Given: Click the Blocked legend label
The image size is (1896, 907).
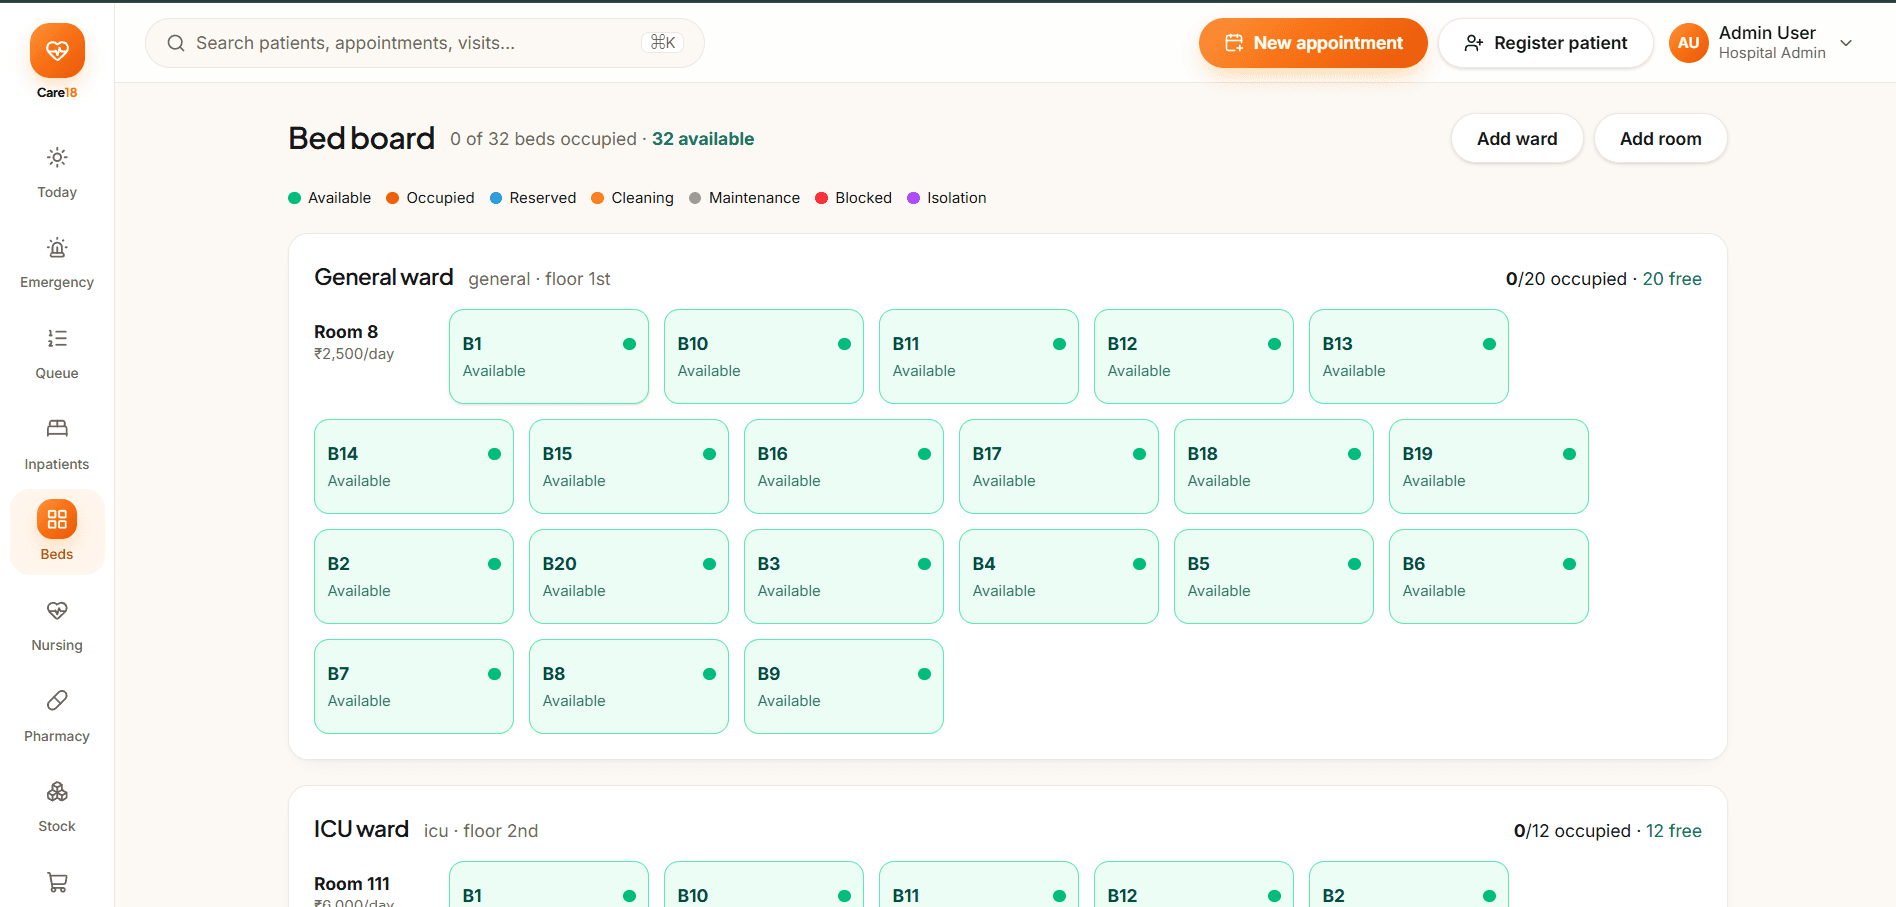Looking at the screenshot, I should tap(863, 198).
